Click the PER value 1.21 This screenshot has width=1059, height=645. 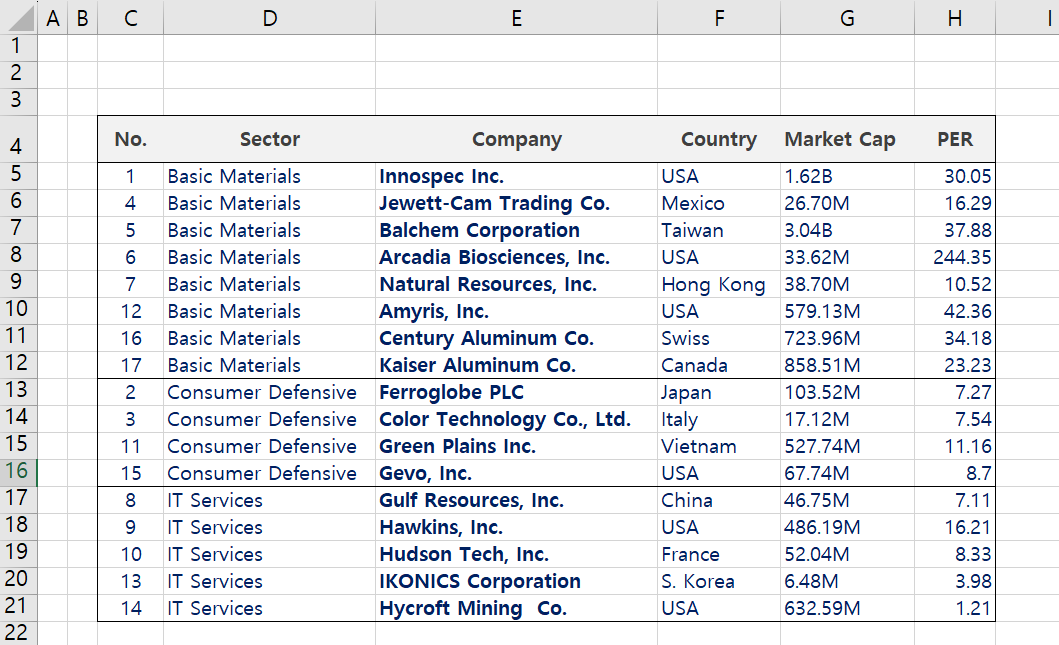pyautogui.click(x=954, y=609)
